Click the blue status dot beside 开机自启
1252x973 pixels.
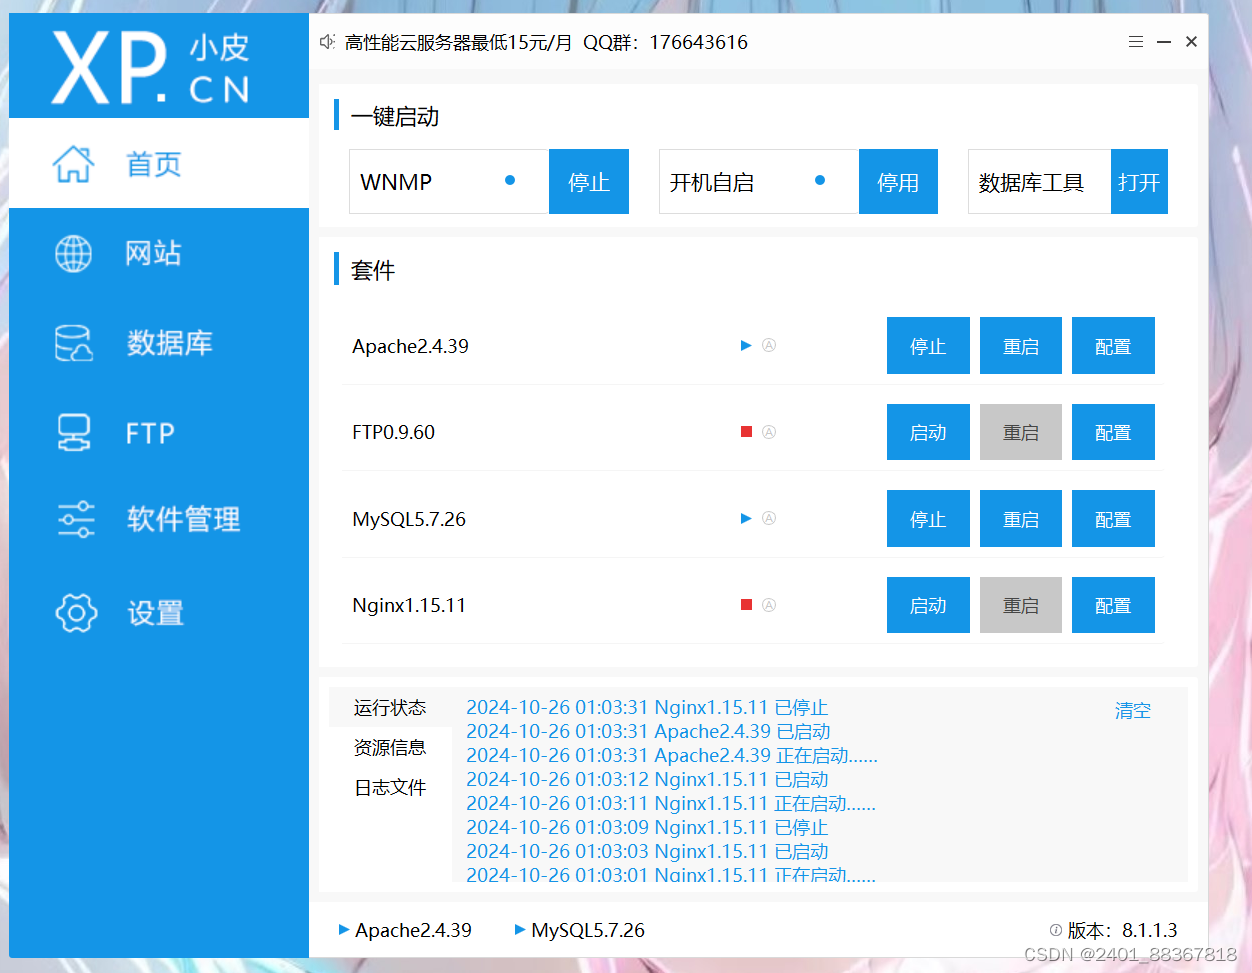click(x=820, y=181)
